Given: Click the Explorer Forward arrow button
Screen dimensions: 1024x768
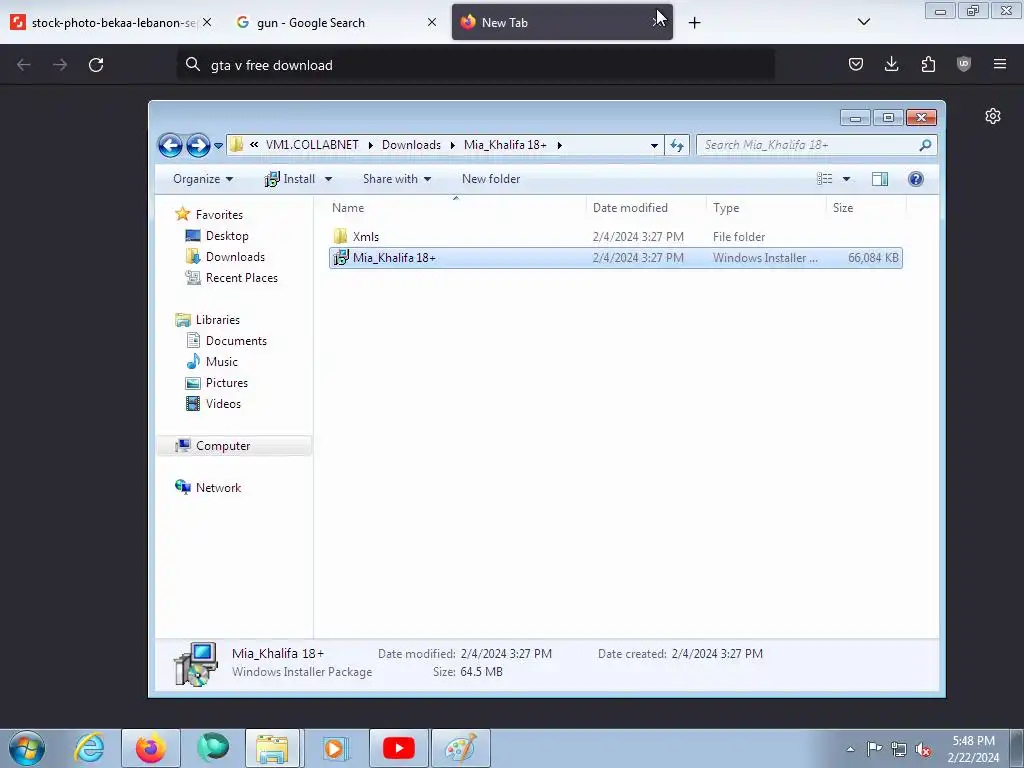Looking at the screenshot, I should pos(198,145).
